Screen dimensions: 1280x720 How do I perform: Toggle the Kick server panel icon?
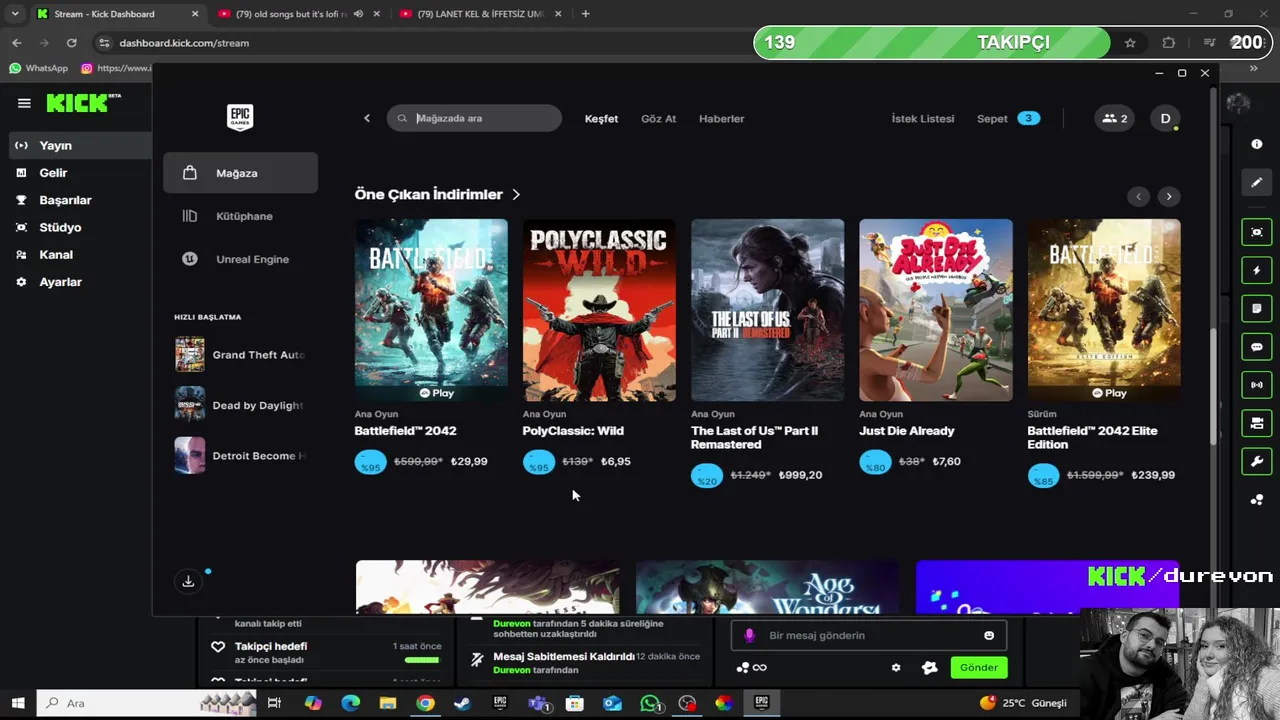click(x=1257, y=424)
